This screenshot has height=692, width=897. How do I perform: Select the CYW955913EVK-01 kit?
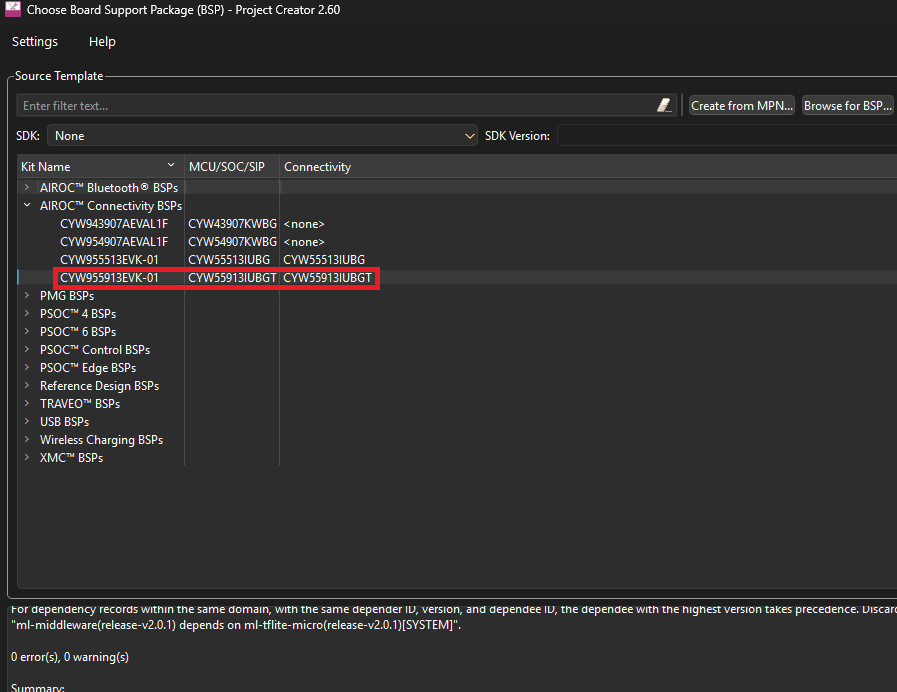pyautogui.click(x=109, y=278)
